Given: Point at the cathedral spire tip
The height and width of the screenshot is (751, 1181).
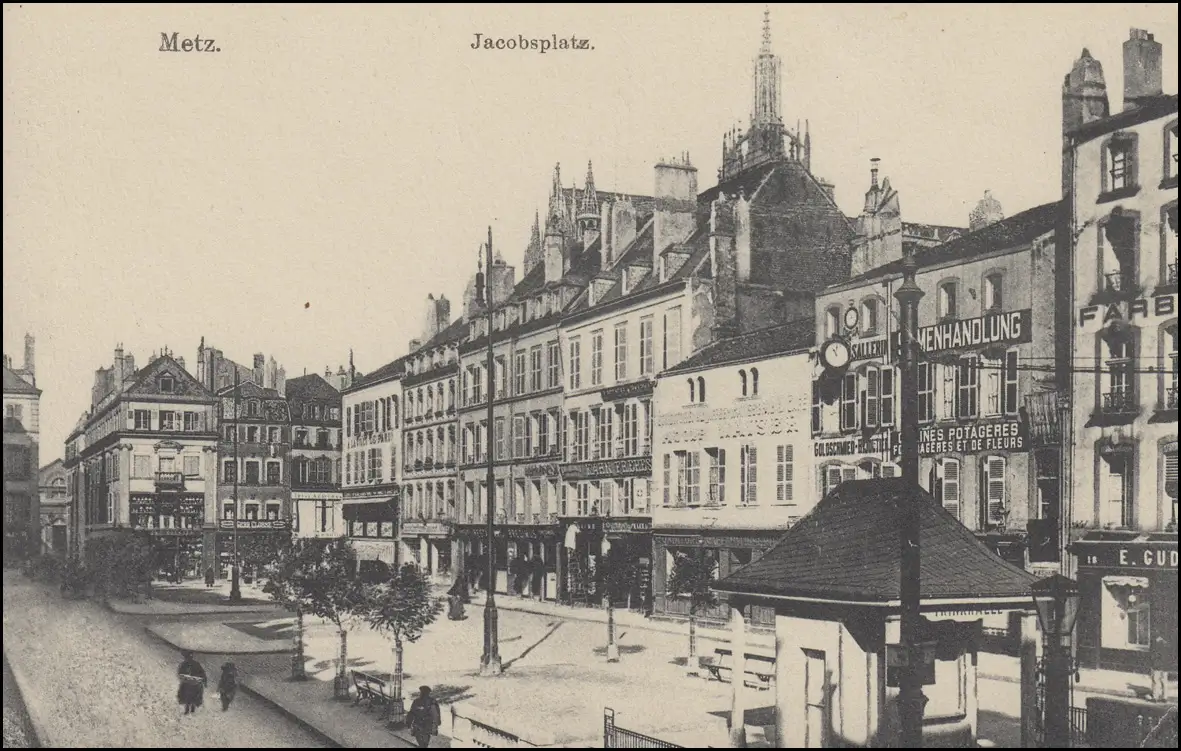Looking at the screenshot, I should 767,22.
